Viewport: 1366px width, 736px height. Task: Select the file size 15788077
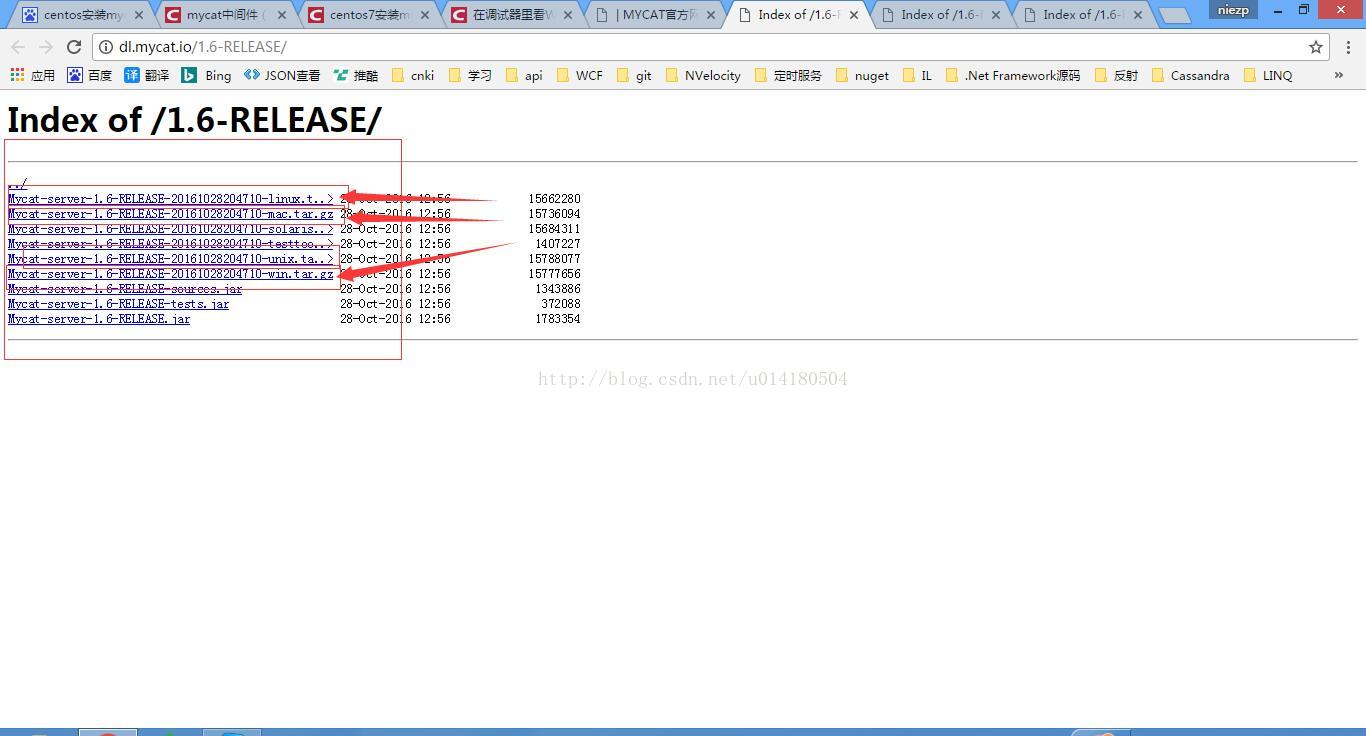pos(554,258)
